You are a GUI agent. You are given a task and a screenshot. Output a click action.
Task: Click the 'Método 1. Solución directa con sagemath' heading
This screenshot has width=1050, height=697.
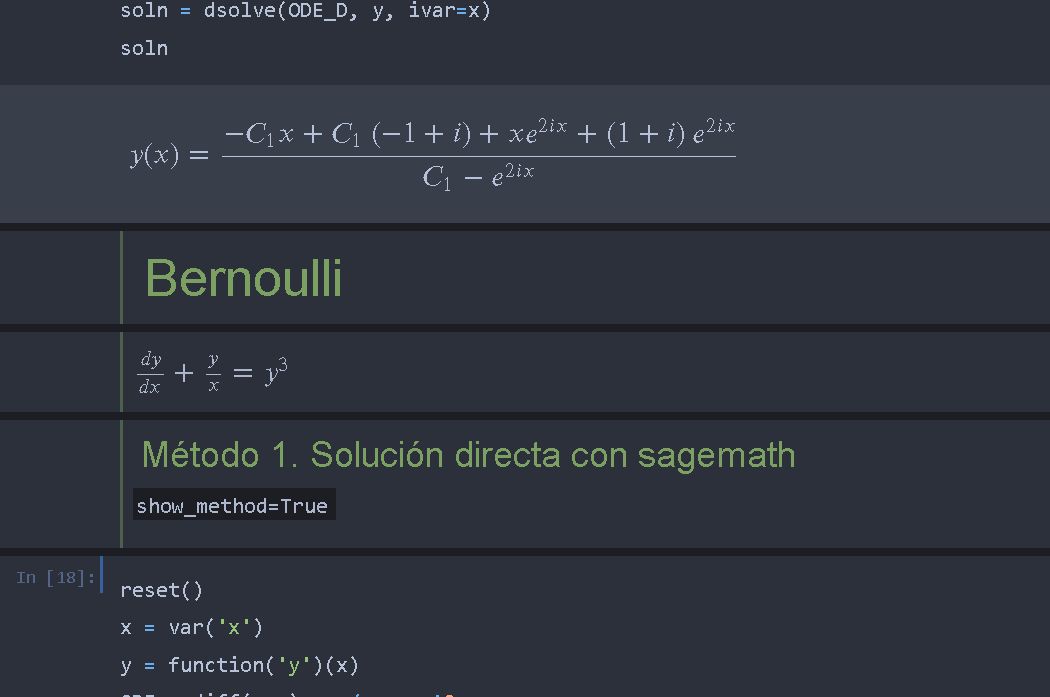click(468, 455)
